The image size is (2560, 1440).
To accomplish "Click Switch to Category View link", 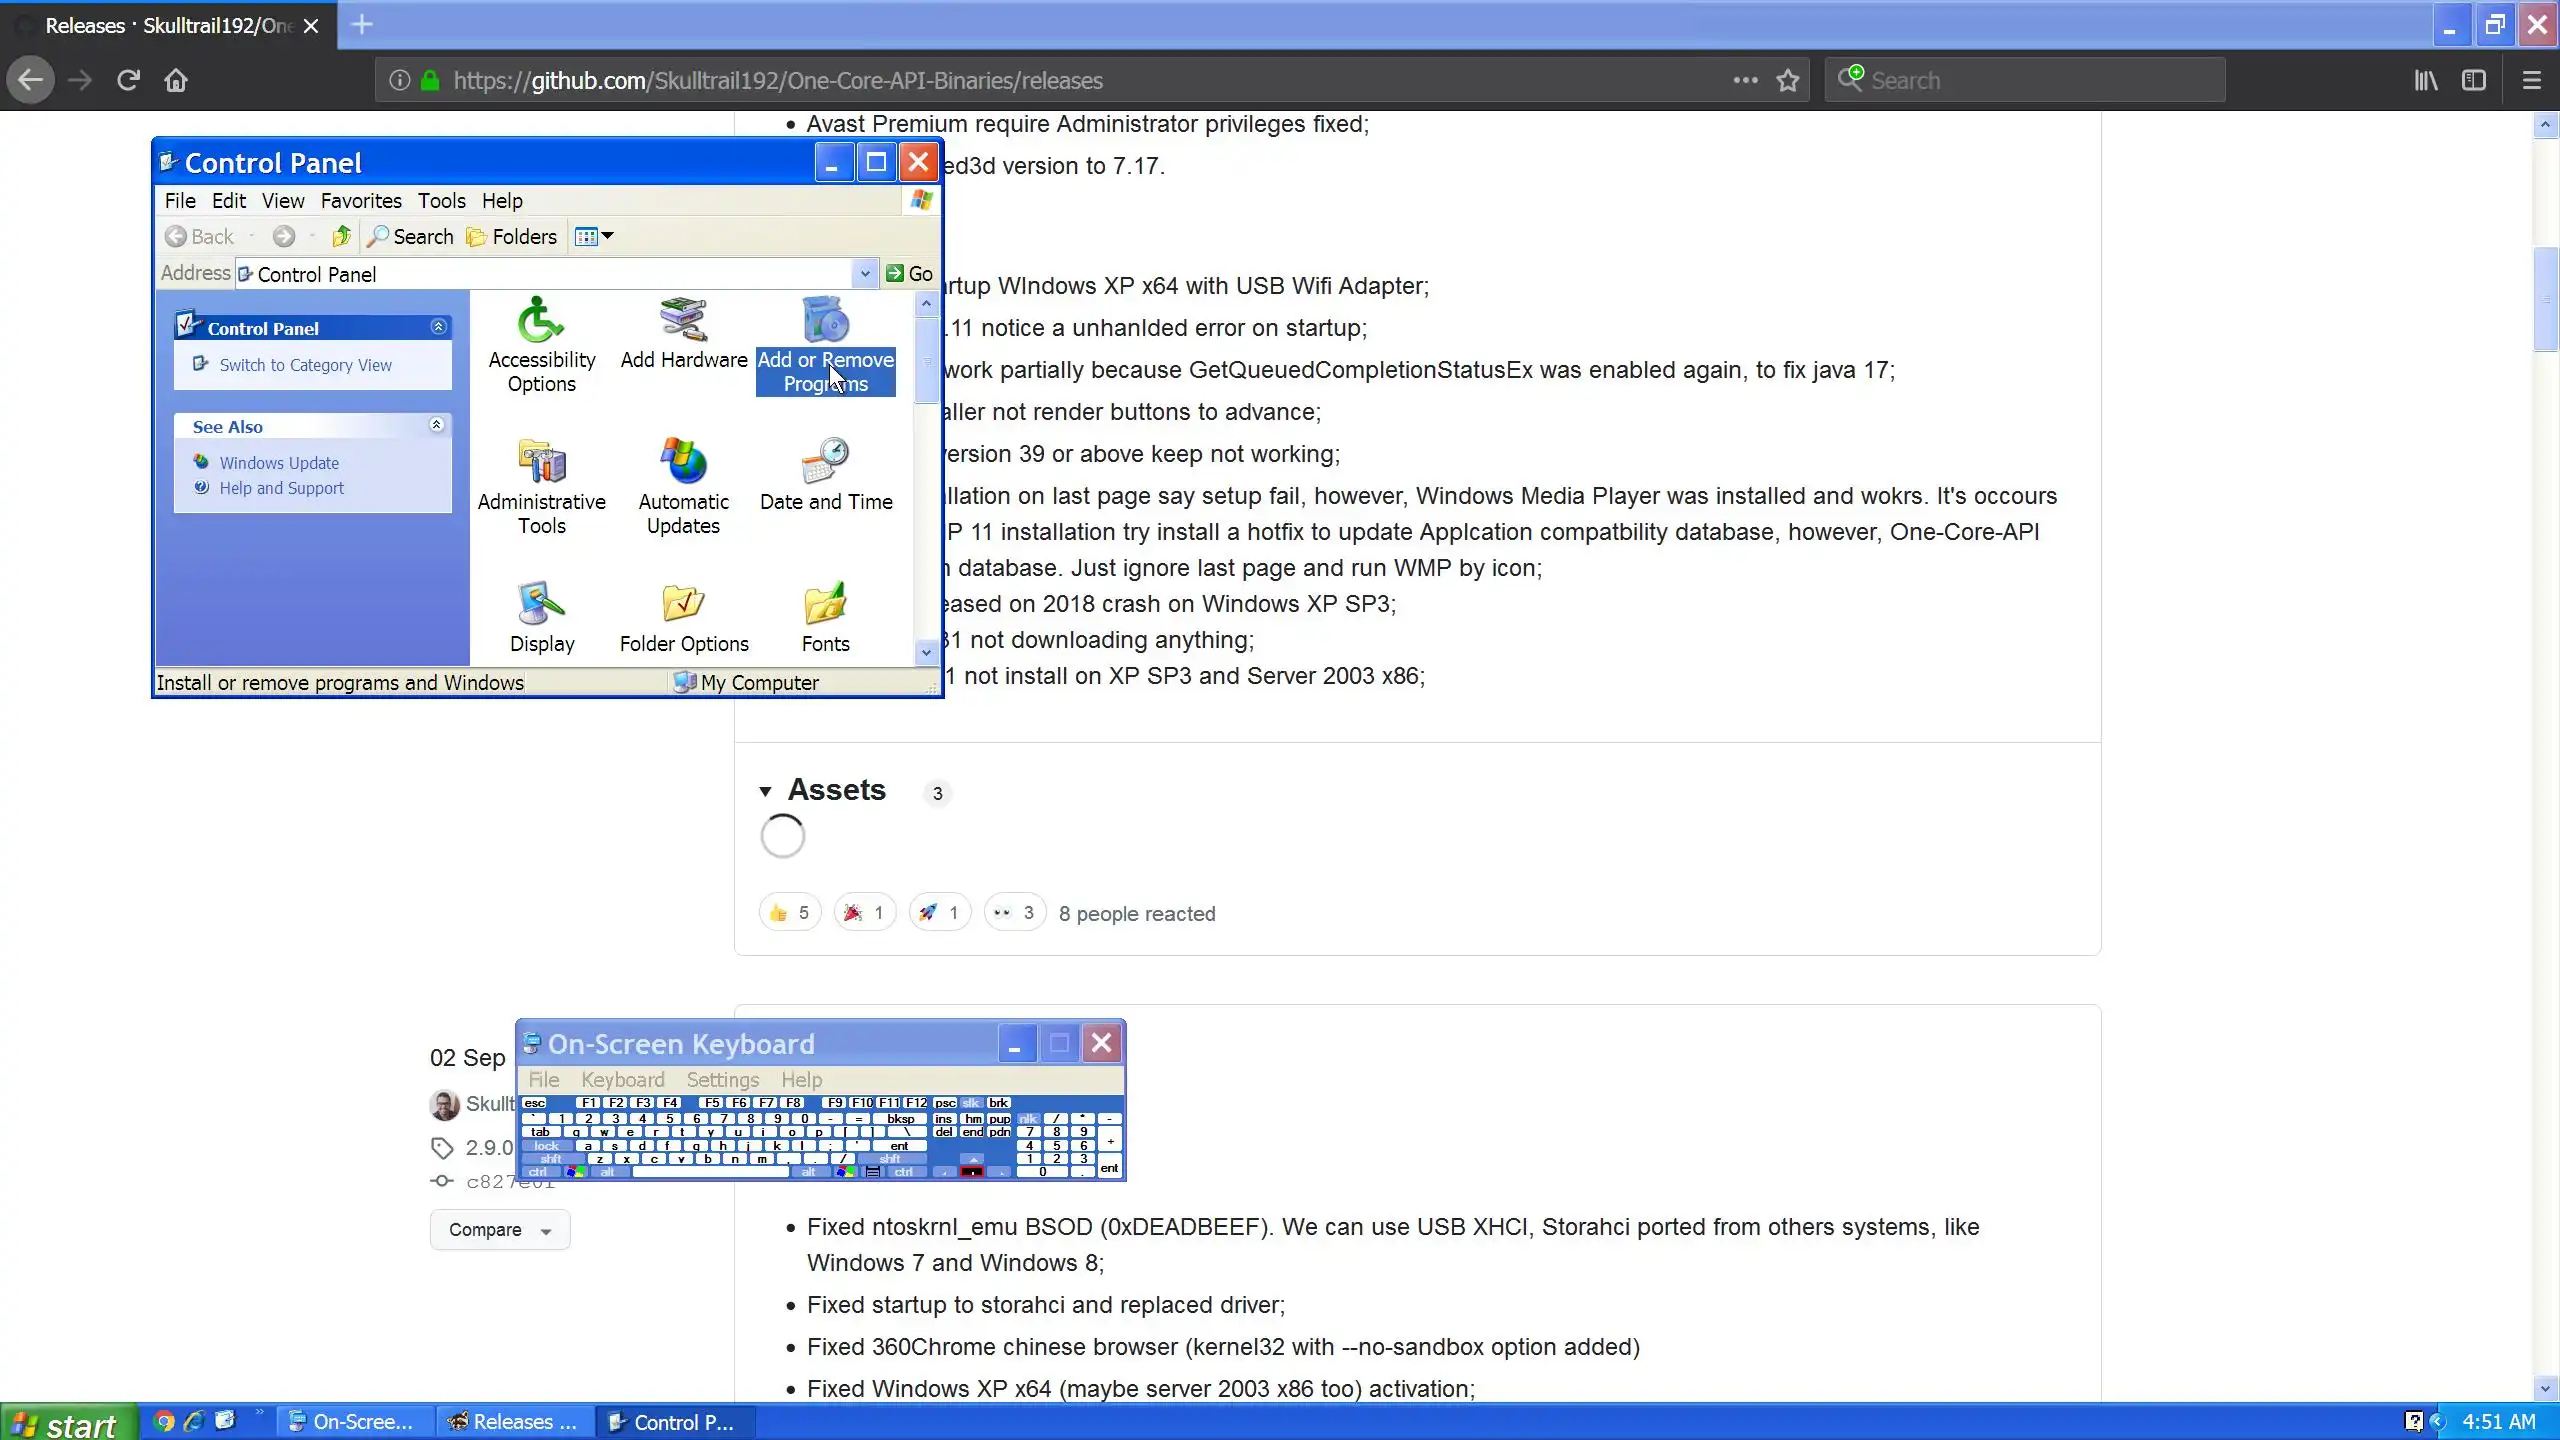I will 305,365.
